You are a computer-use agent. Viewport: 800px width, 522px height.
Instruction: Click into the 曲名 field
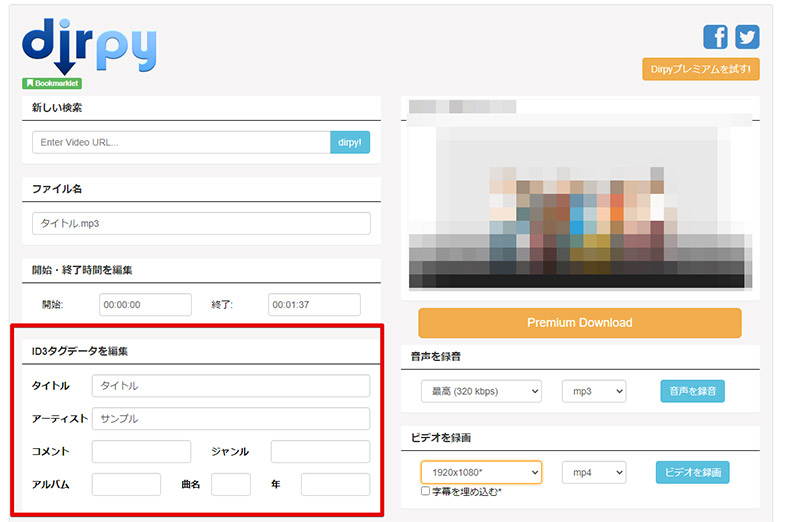[x=231, y=484]
